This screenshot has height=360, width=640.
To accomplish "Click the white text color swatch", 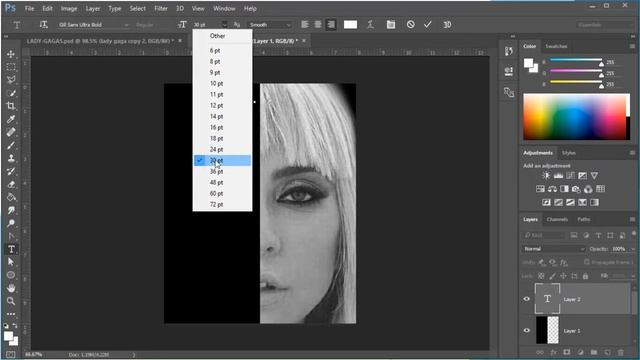I will (x=350, y=24).
